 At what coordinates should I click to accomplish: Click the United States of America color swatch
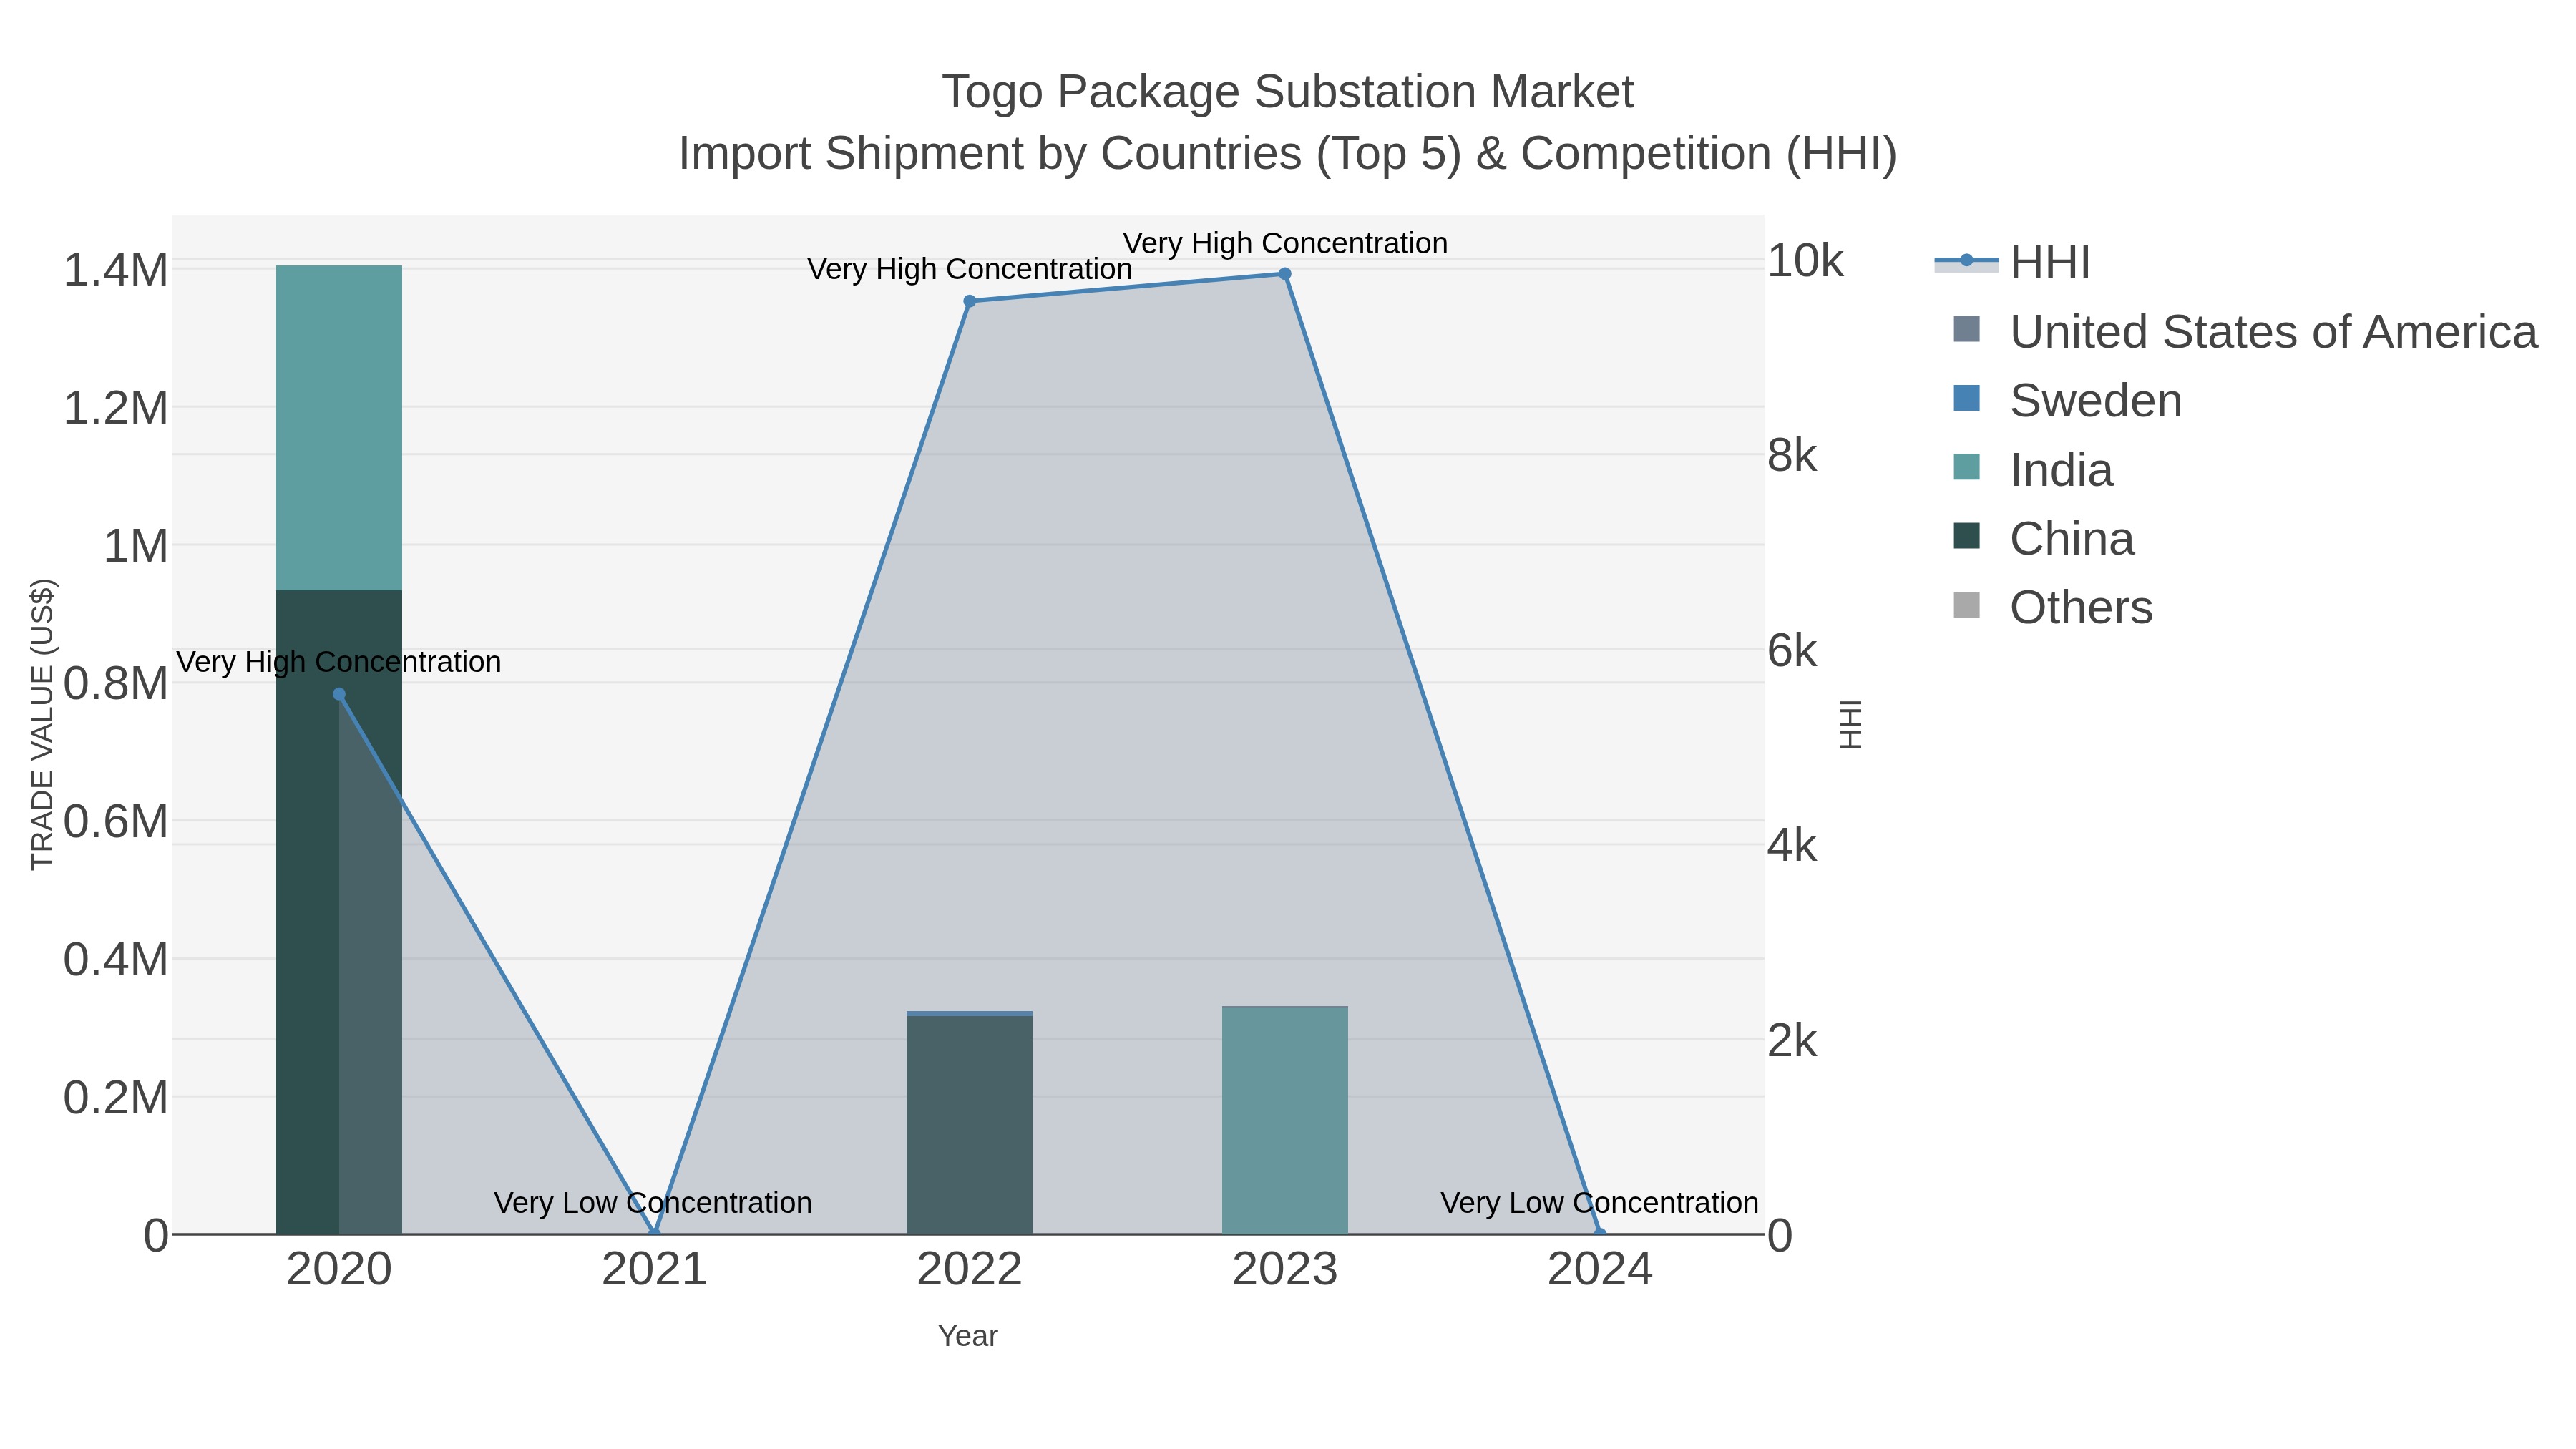click(x=1966, y=329)
